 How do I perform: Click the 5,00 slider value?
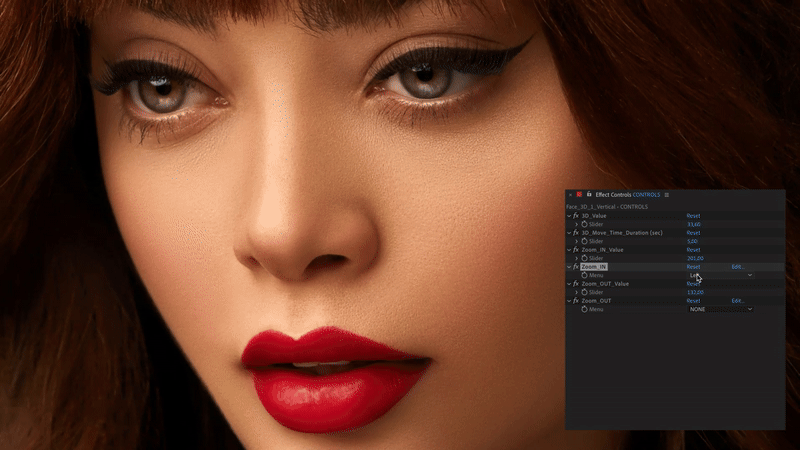[692, 241]
